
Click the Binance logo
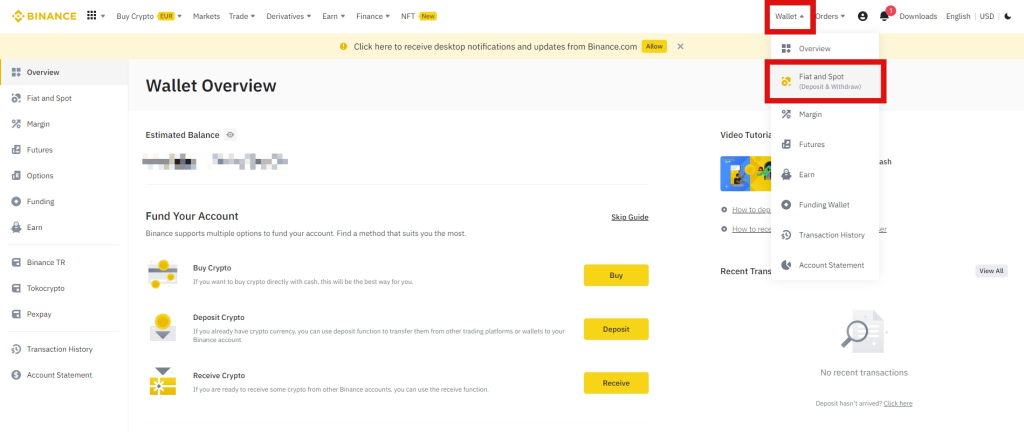tap(44, 16)
